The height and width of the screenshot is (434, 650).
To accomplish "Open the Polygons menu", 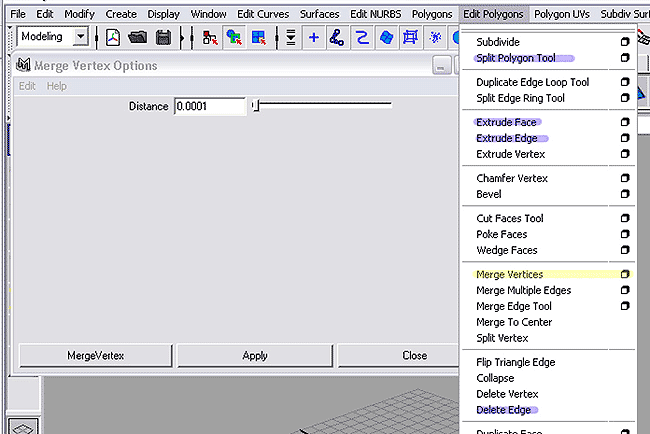I will point(432,14).
